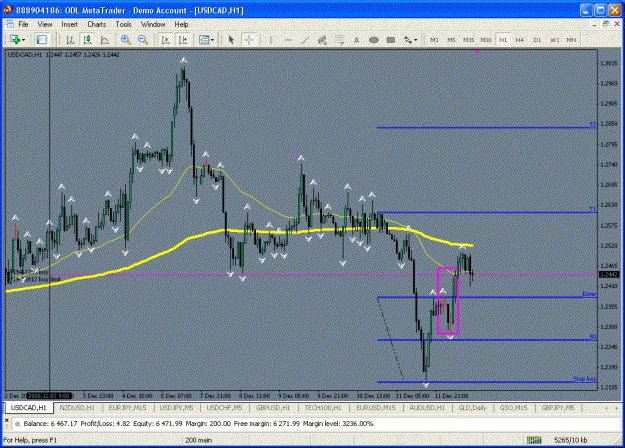Zoom out of the chart
The height and width of the screenshot is (448, 625).
143,40
